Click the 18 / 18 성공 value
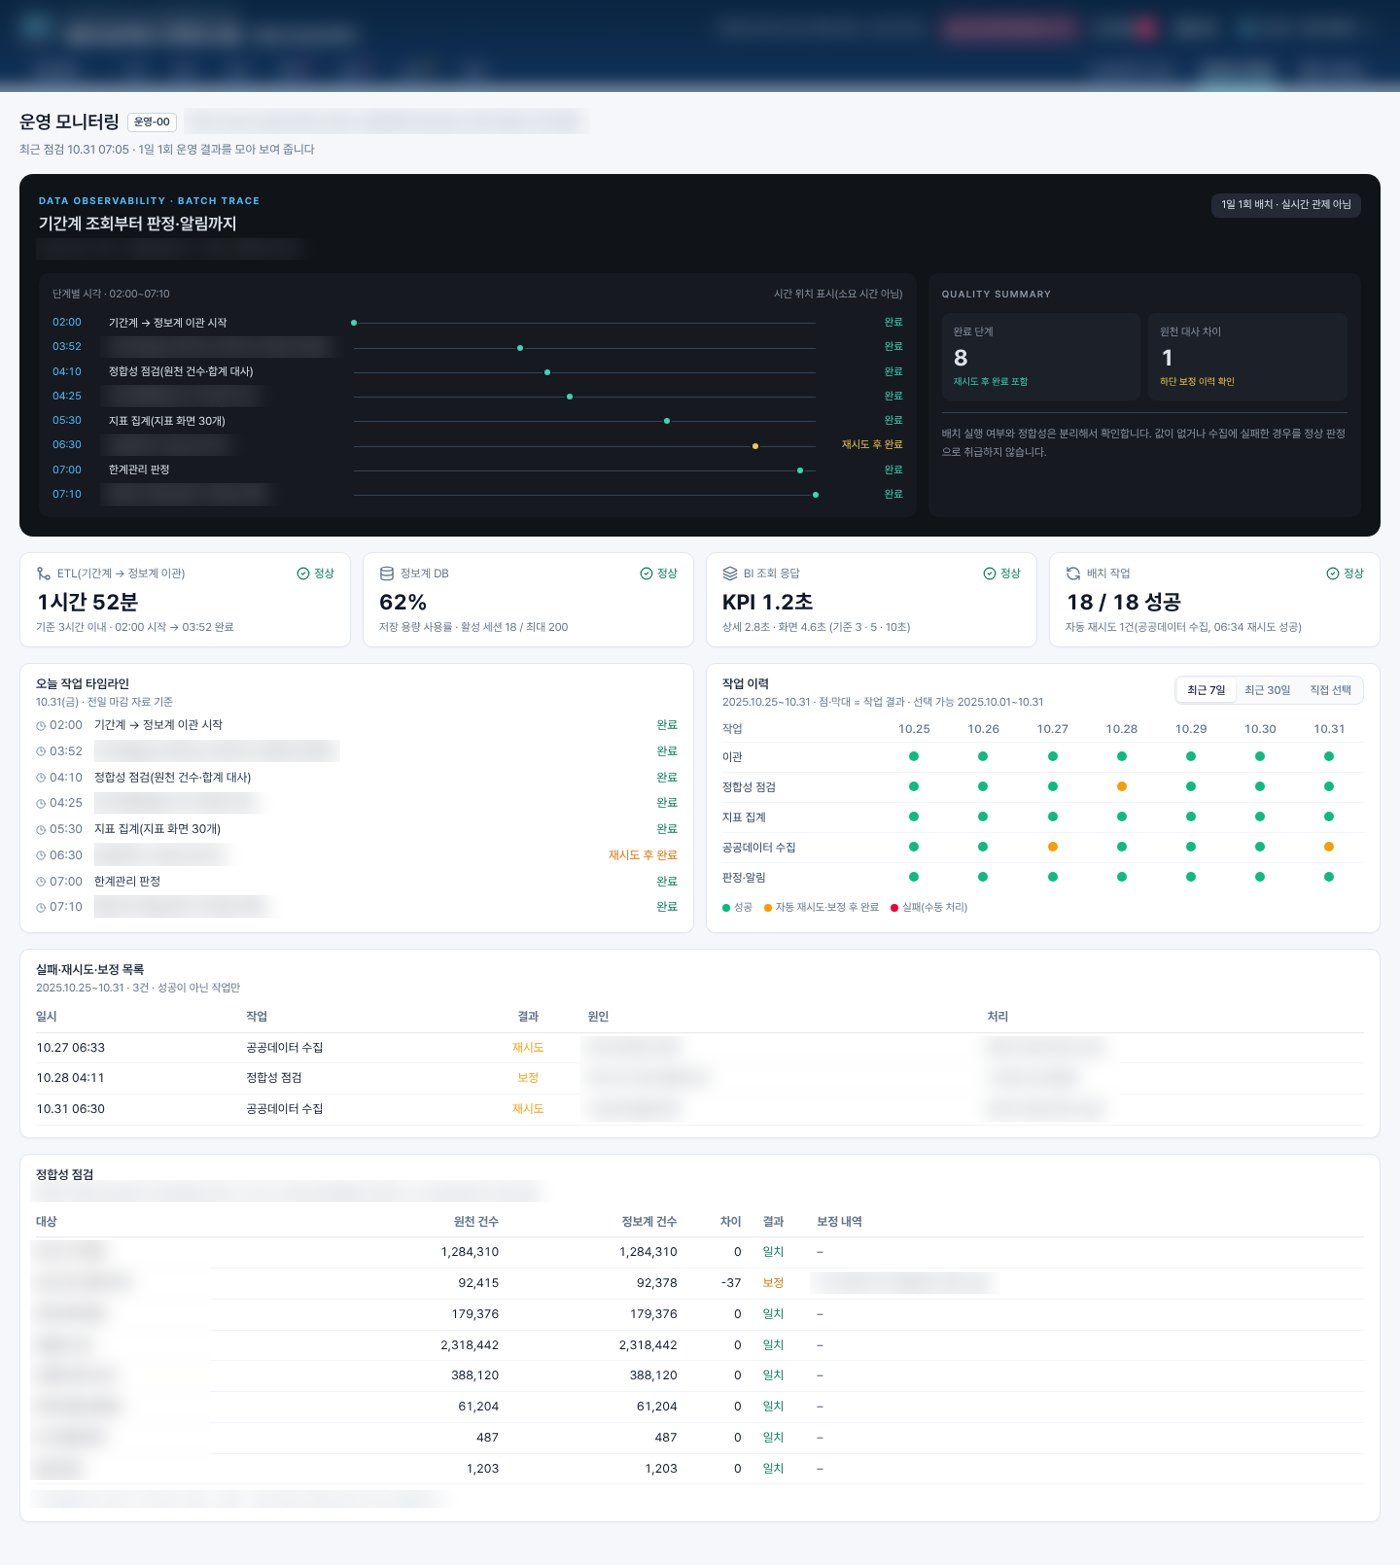The image size is (1400, 1565). [x=1123, y=602]
